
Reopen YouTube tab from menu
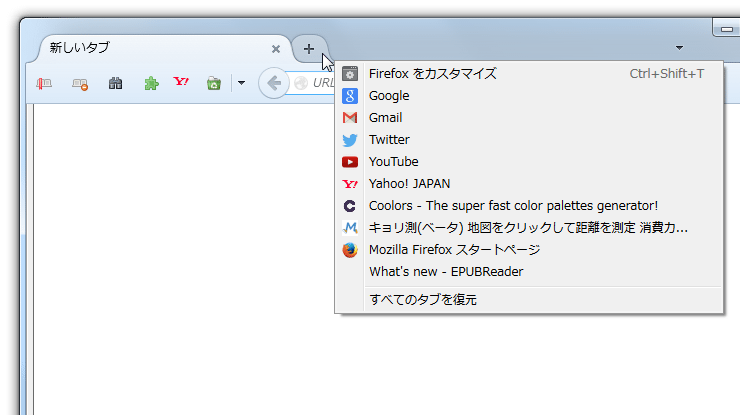point(529,162)
